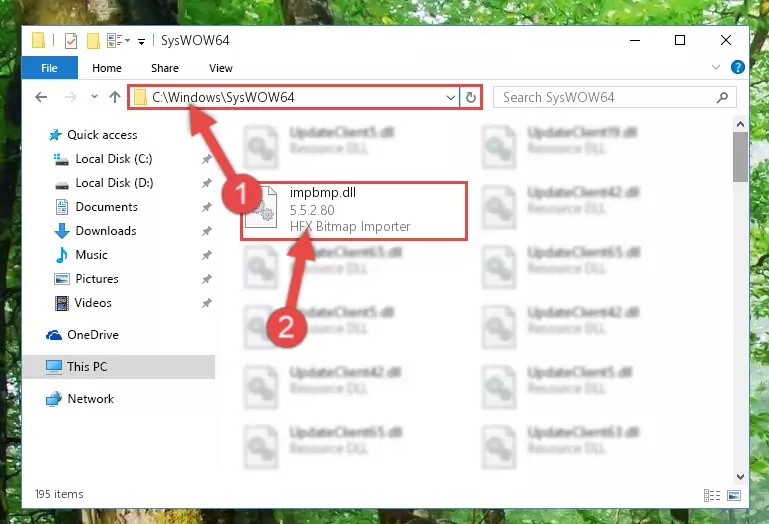Open the recent locations dropdown
The height and width of the screenshot is (524, 769).
click(x=94, y=97)
